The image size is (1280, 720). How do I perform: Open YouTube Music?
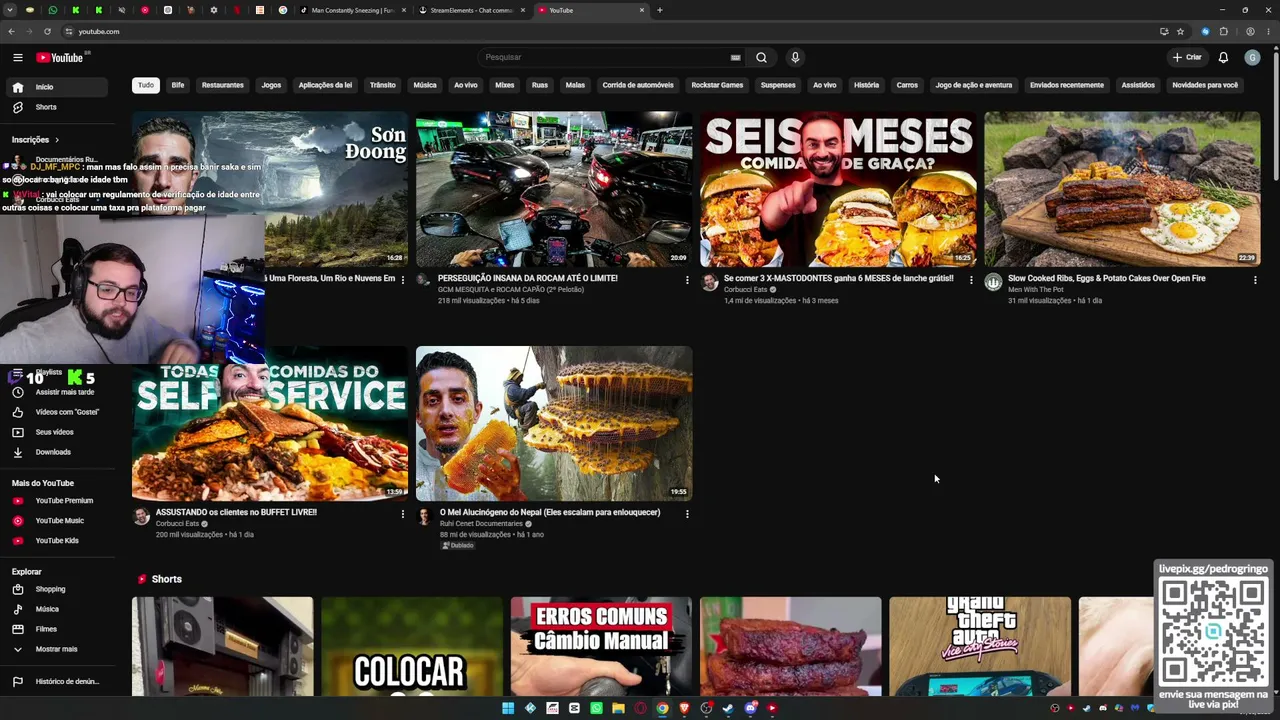(56, 521)
